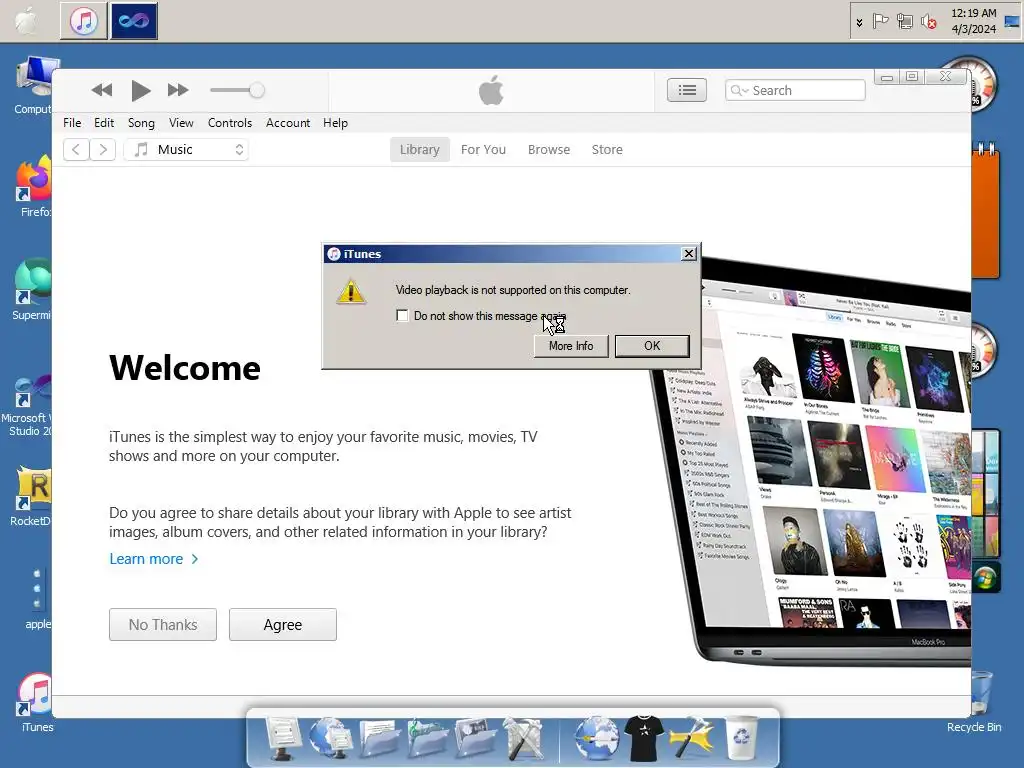
Task: Open the iTunes desktop shortcut
Action: (37, 703)
